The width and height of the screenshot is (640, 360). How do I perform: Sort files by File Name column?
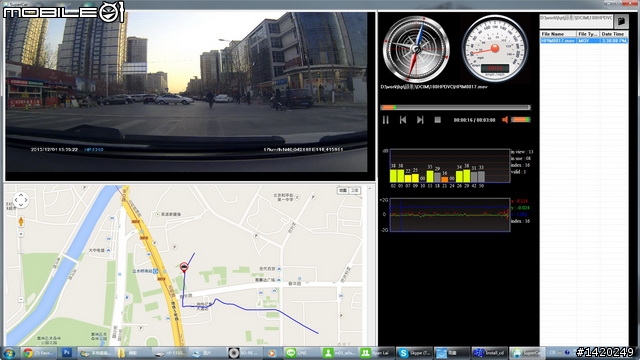coord(558,34)
